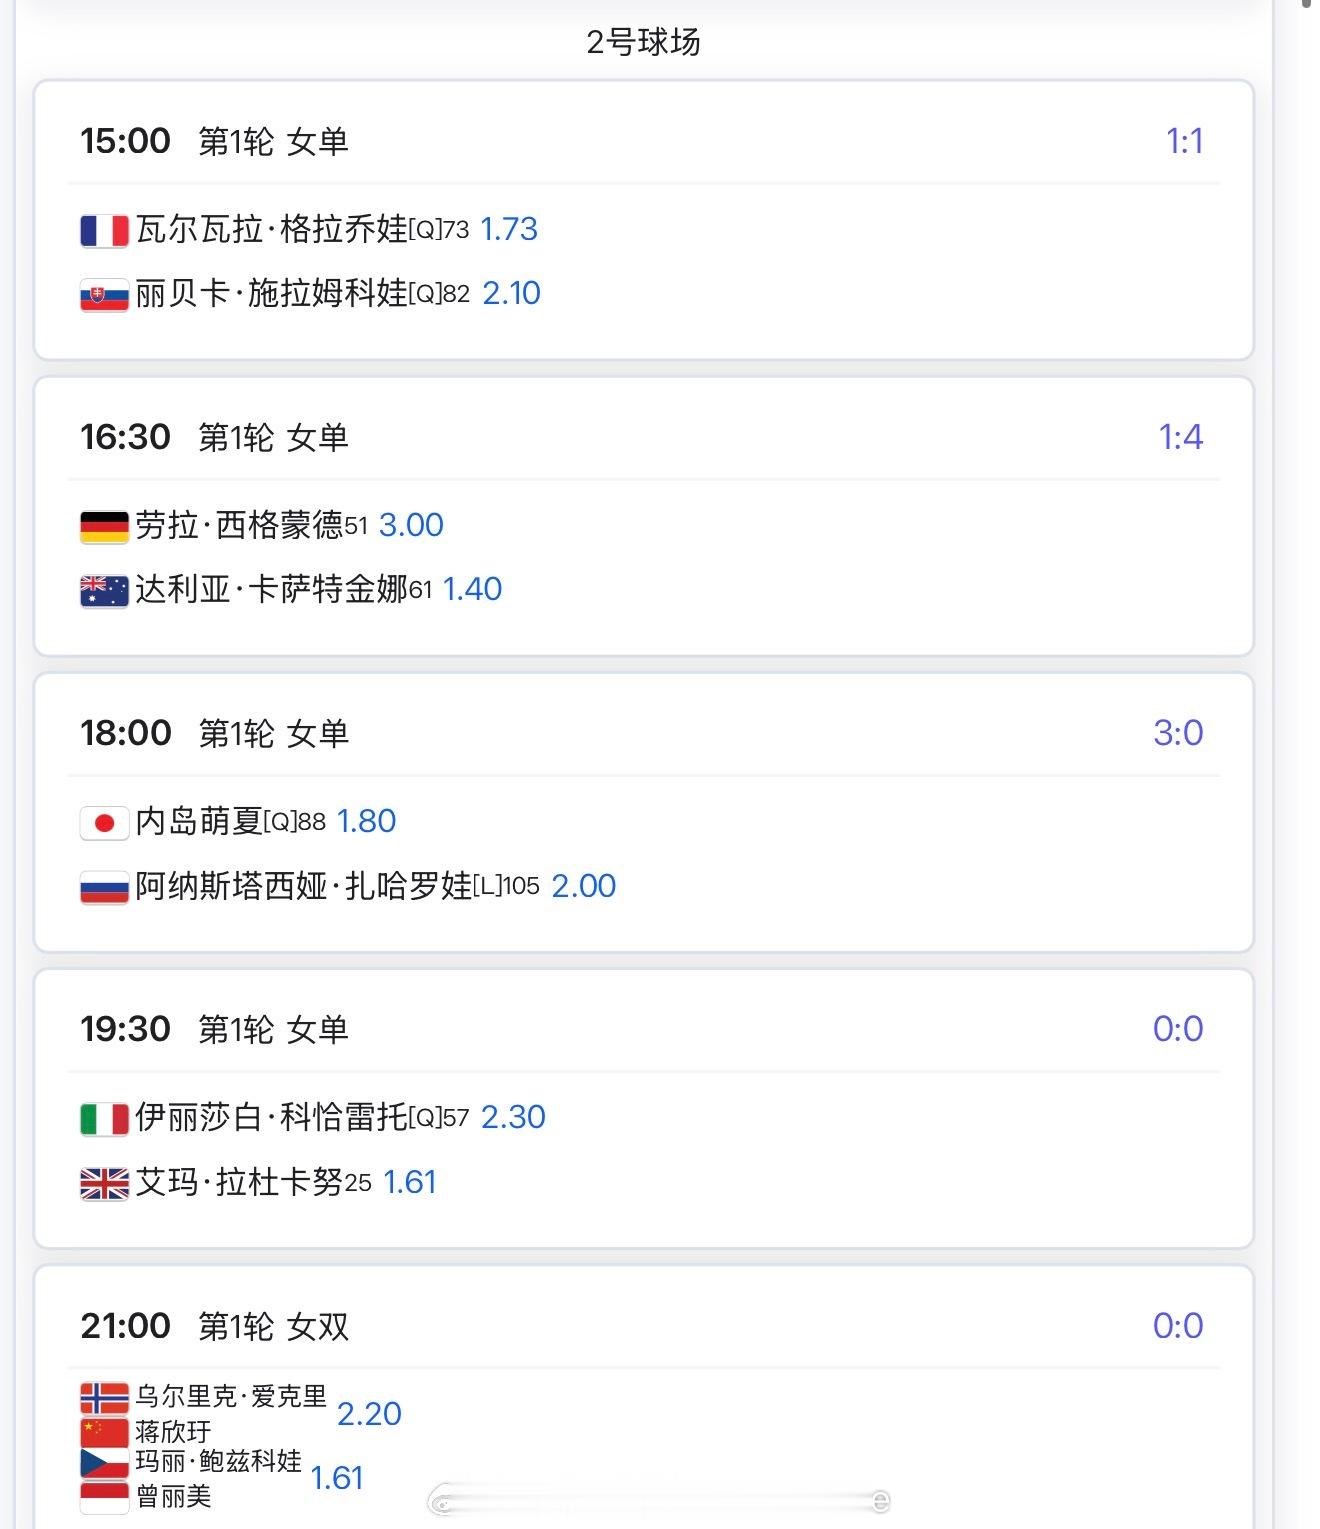Click the French flag beside 瓦尔瓦拉·格拉乔娃
This screenshot has height=1529, width=1320.
pyautogui.click(x=105, y=231)
